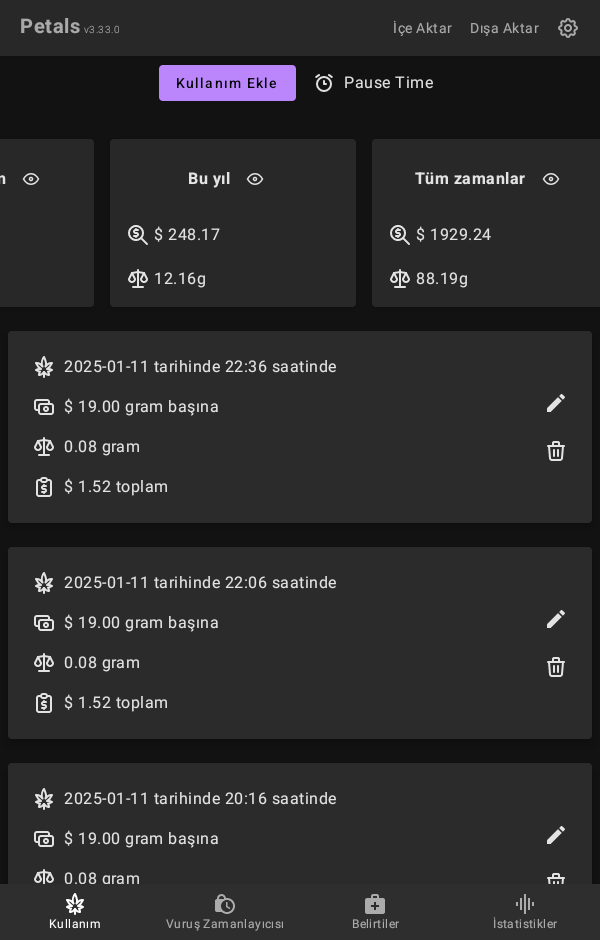Image resolution: width=600 pixels, height=940 pixels.
Task: Delete the 22:36 usage entry
Action: pos(556,451)
